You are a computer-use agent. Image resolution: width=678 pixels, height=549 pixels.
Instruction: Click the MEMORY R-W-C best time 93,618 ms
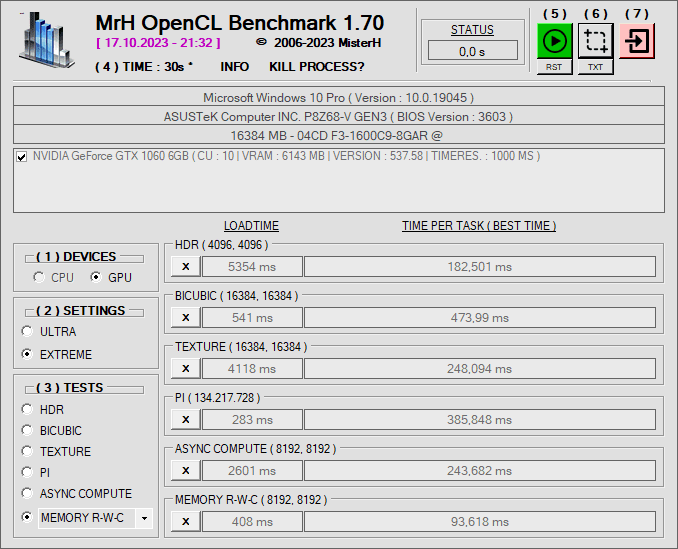pos(480,521)
